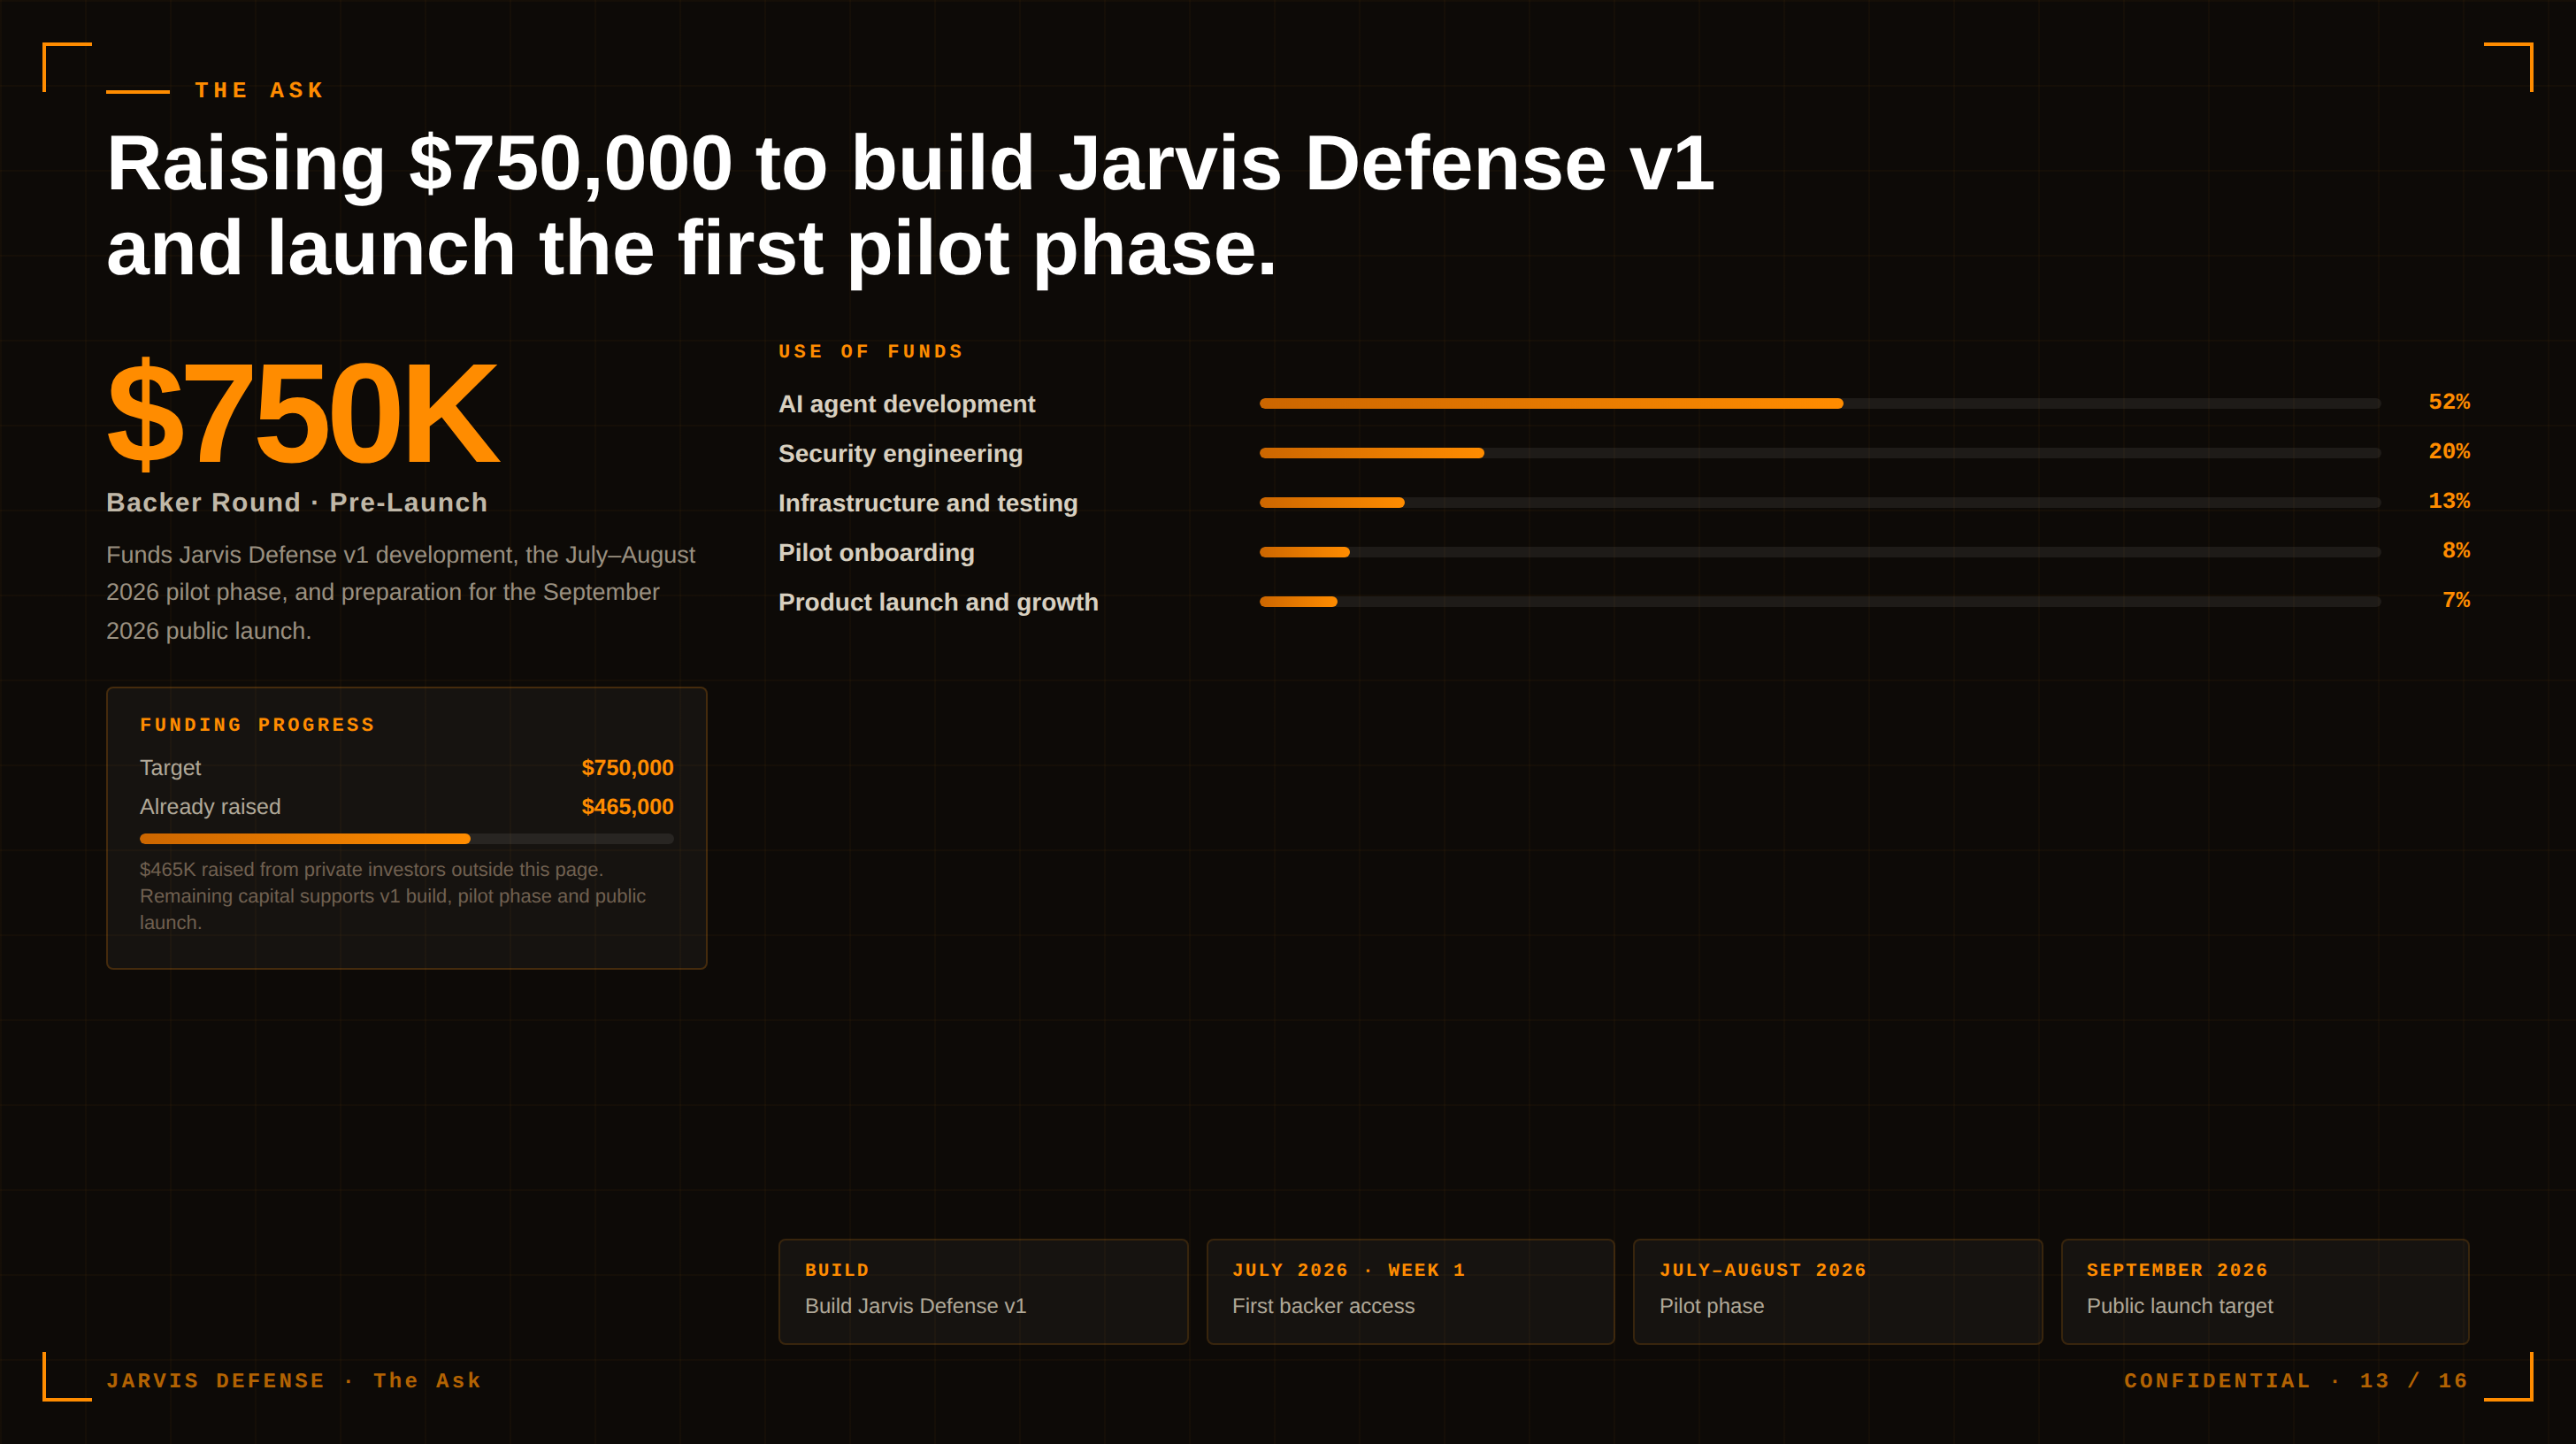Select the BUILD timeline card
This screenshot has width=2576, height=1444.
tap(983, 1291)
